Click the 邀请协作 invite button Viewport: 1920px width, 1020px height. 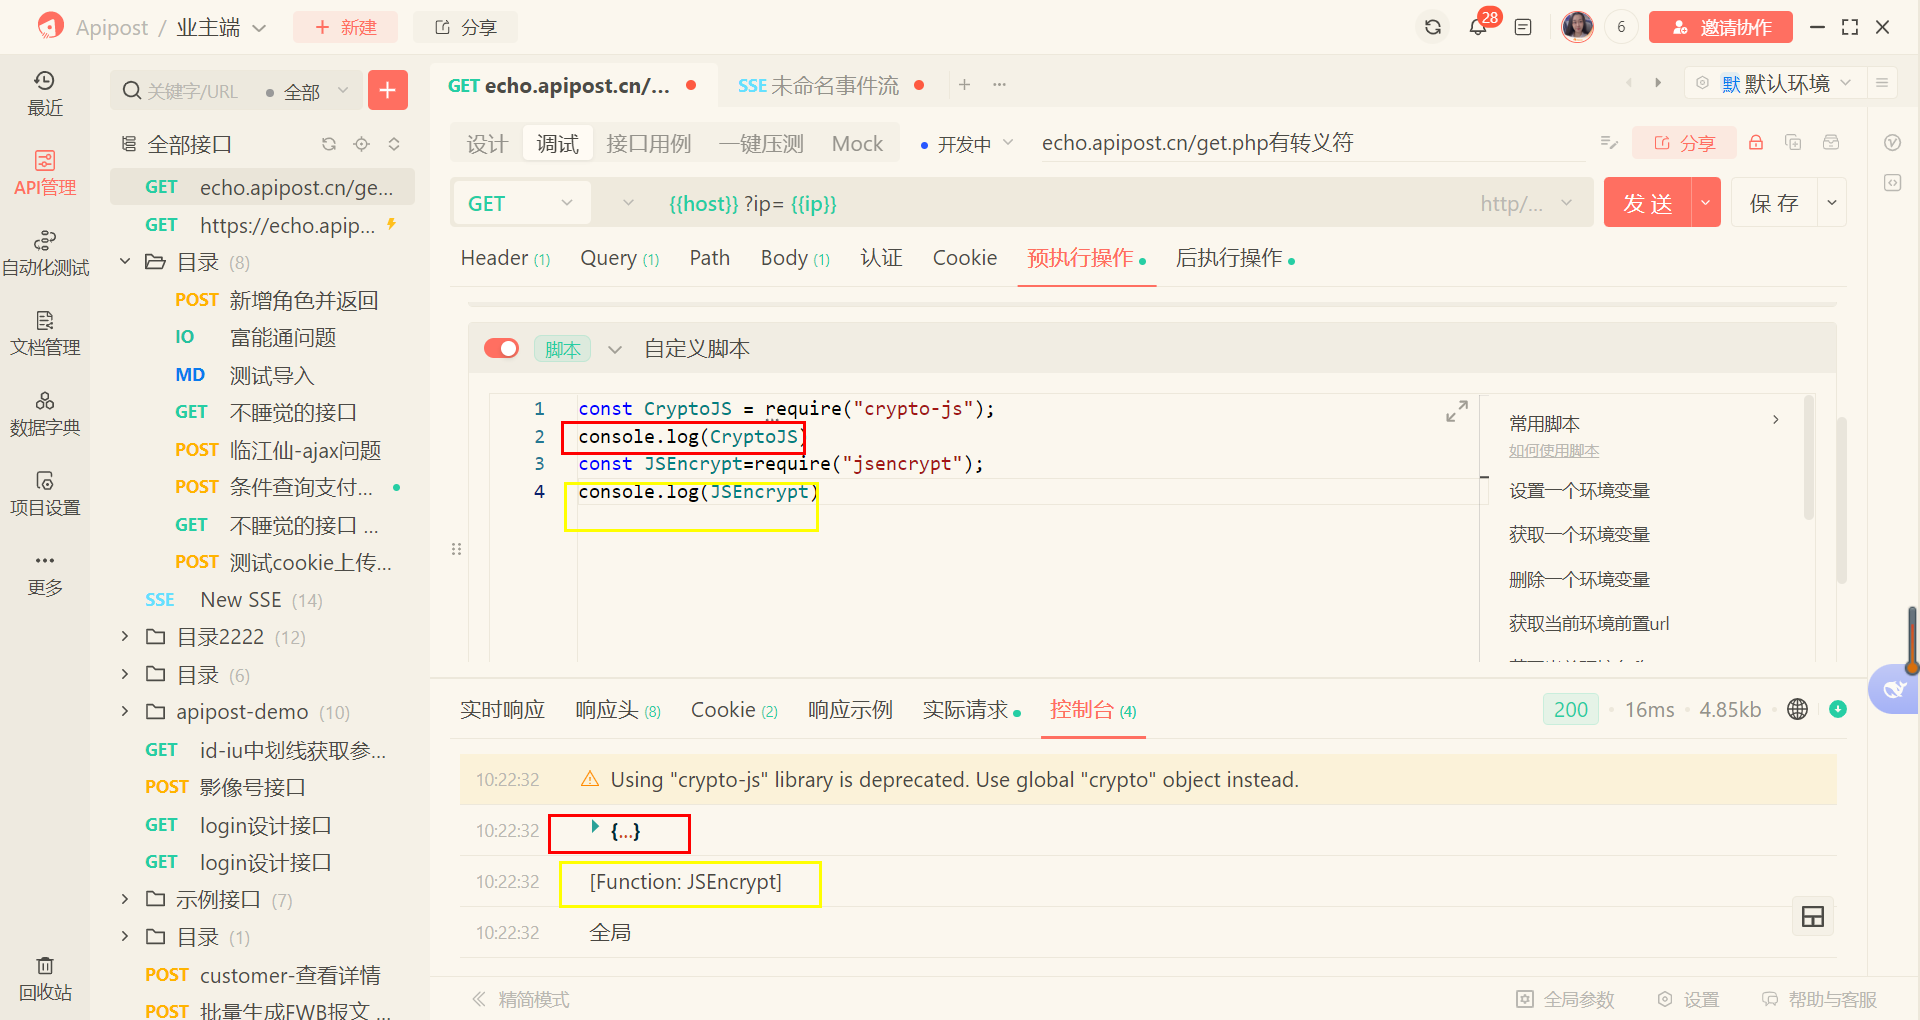point(1721,27)
